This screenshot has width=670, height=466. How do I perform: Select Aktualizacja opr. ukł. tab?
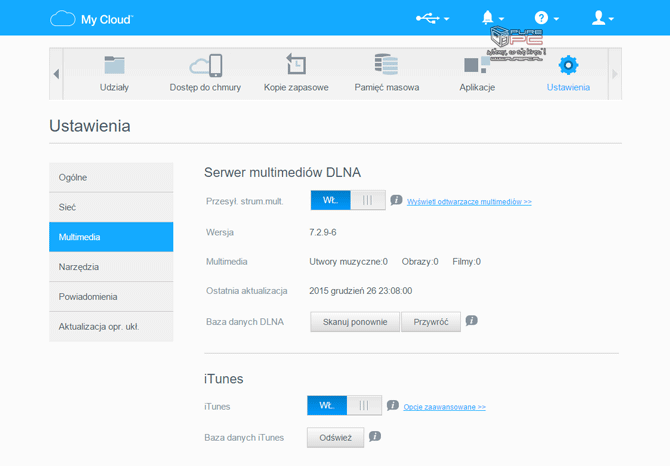point(111,326)
